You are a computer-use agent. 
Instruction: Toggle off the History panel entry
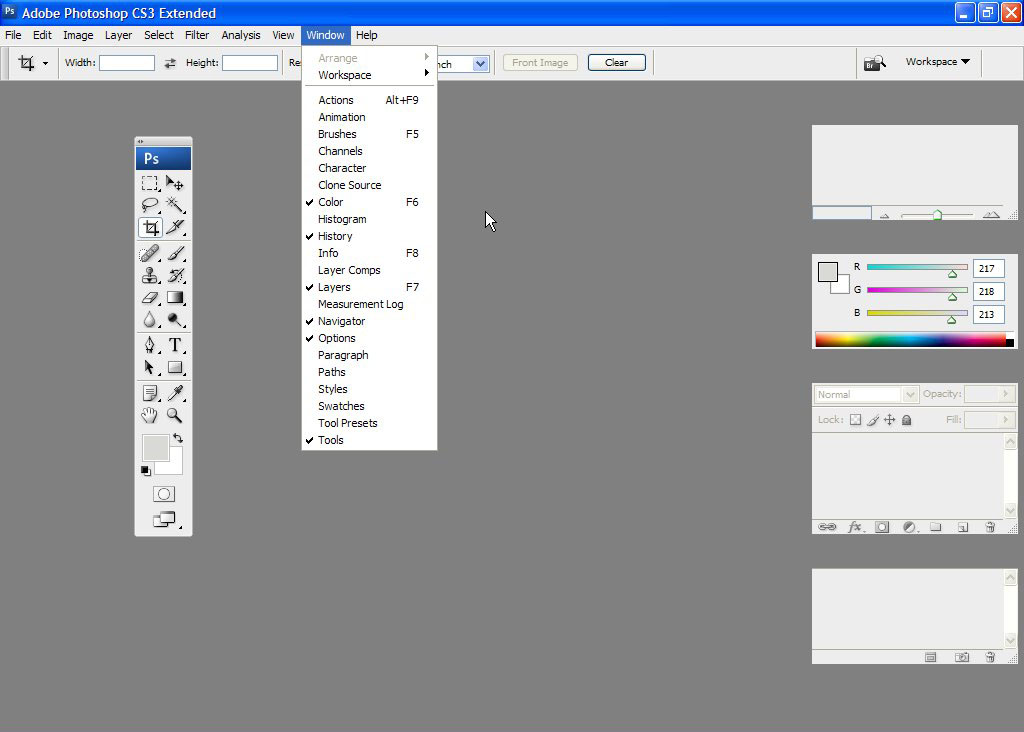pos(335,236)
